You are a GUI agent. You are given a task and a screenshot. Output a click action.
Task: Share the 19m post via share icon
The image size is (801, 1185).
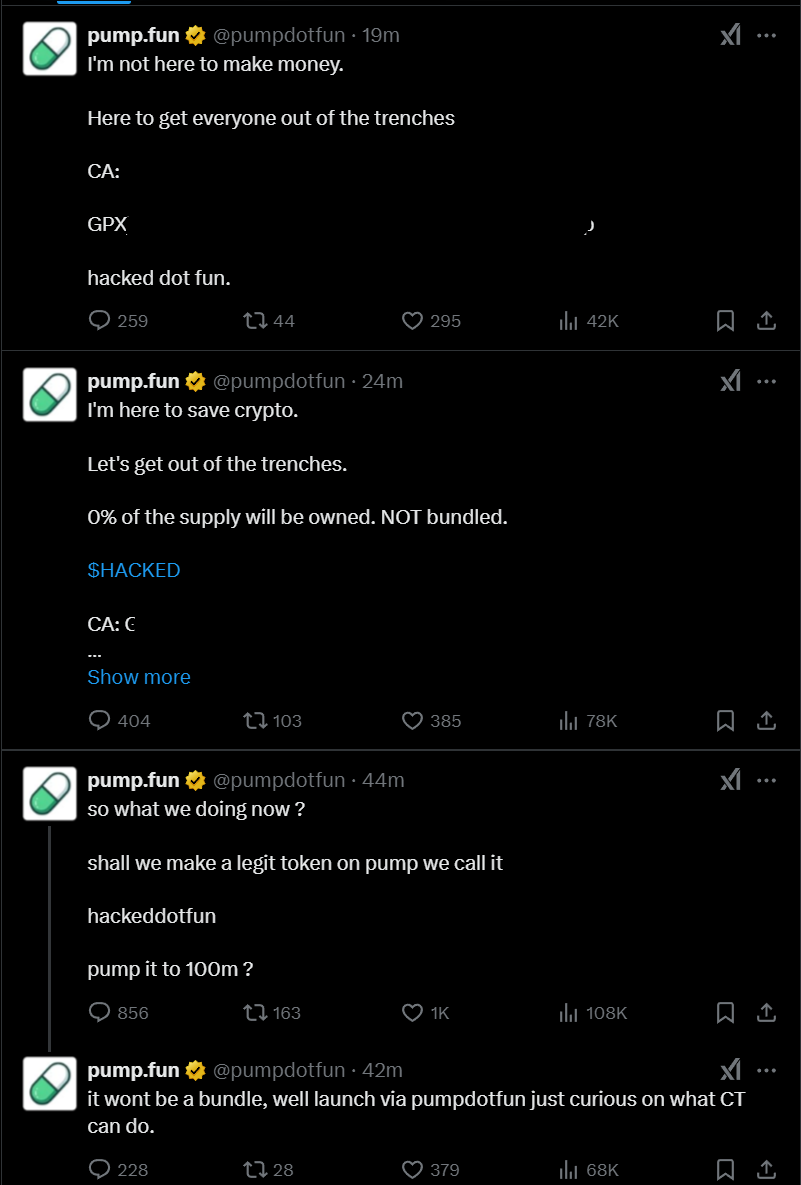coord(766,321)
